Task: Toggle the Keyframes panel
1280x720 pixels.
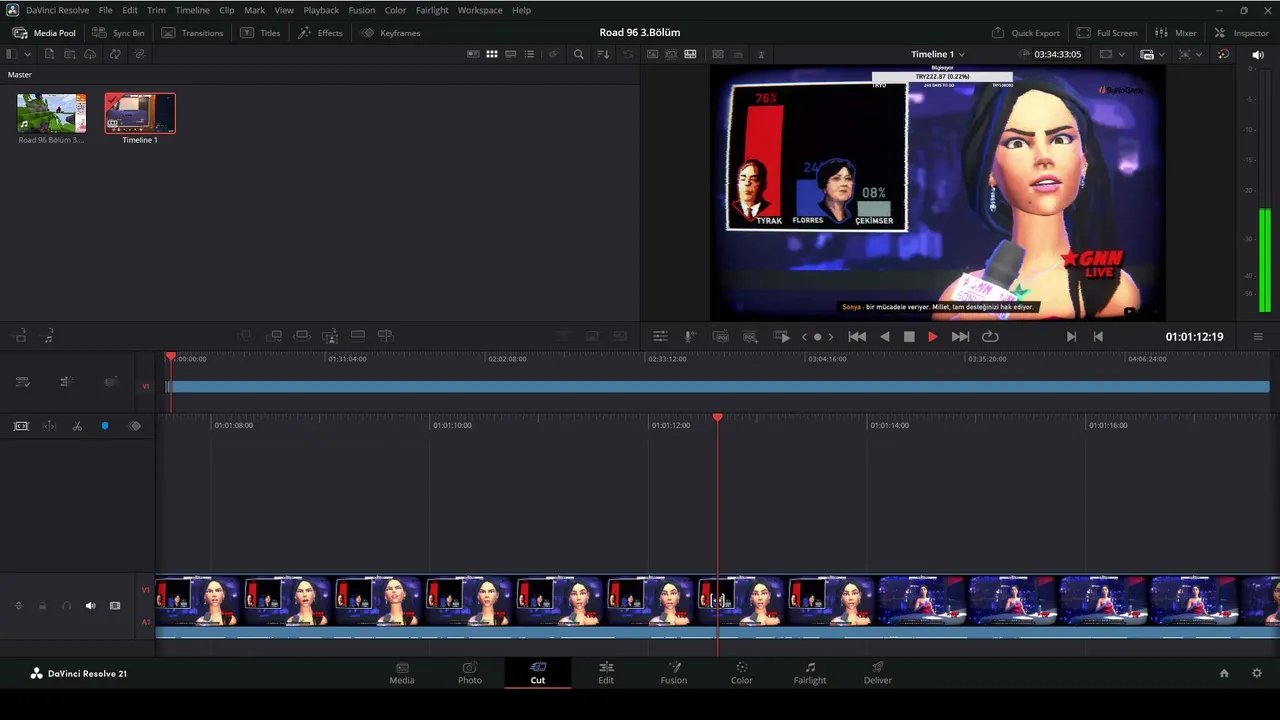Action: click(x=390, y=33)
